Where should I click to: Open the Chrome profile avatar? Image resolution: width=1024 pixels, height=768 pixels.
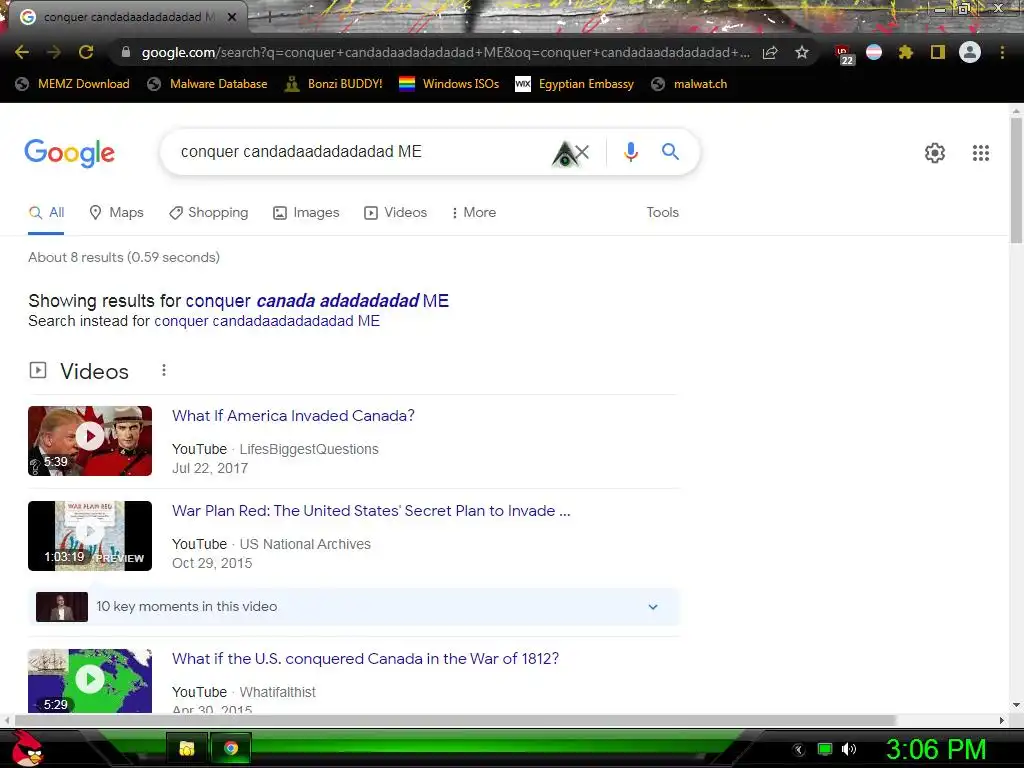click(x=970, y=52)
